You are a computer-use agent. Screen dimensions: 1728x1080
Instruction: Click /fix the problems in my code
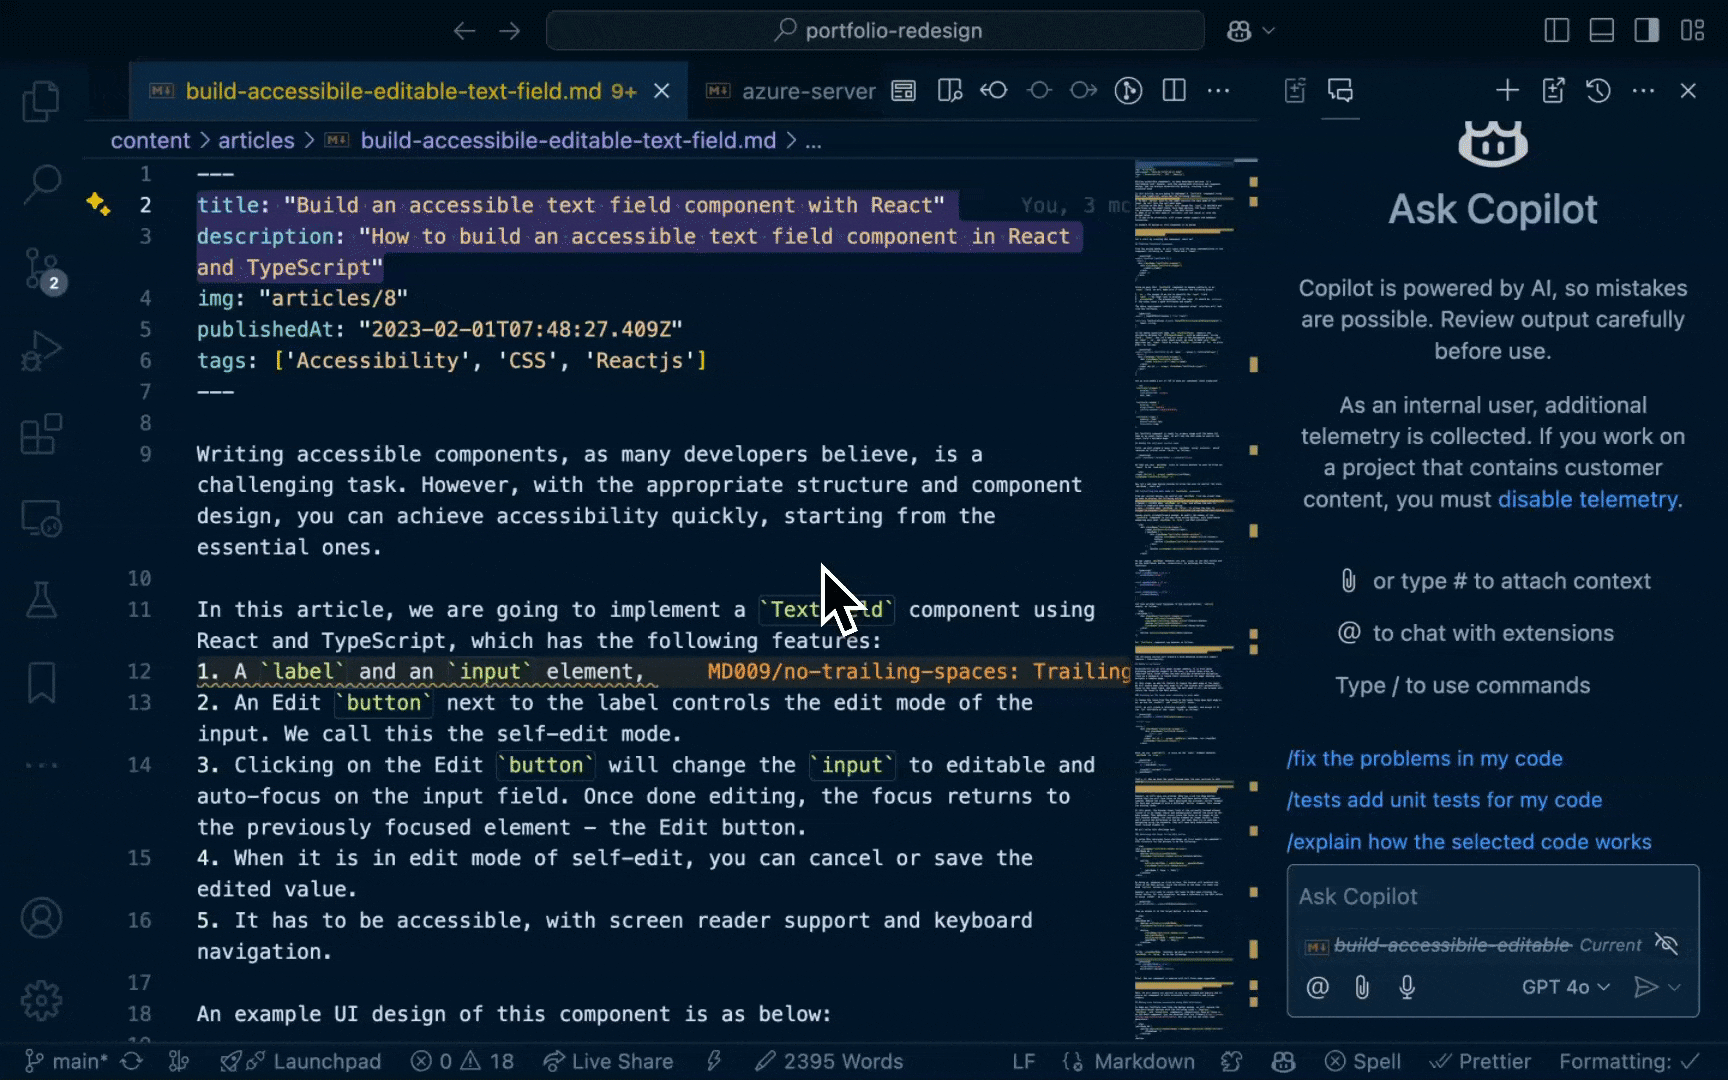click(x=1424, y=759)
